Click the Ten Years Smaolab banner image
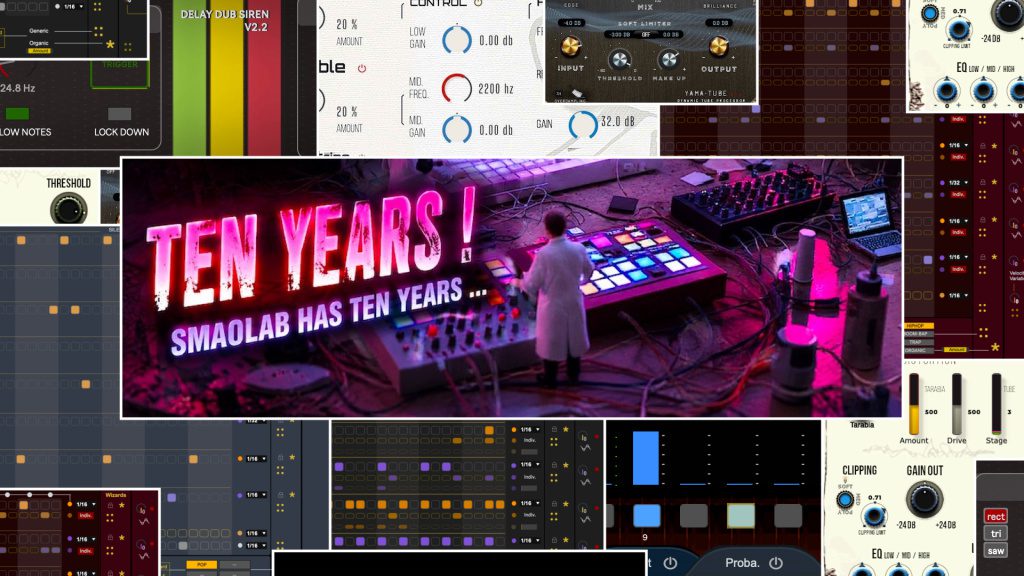Screen dimensions: 1024x576 pyautogui.click(x=512, y=287)
